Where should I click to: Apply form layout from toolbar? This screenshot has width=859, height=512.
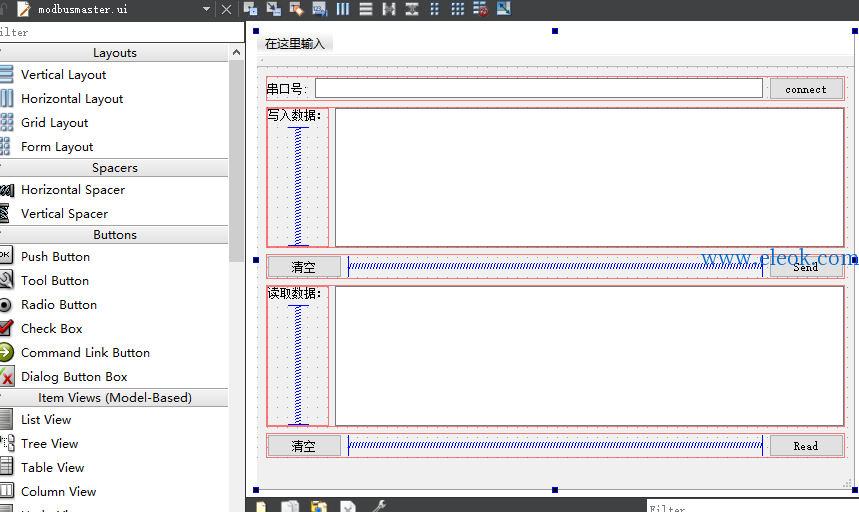[435, 9]
